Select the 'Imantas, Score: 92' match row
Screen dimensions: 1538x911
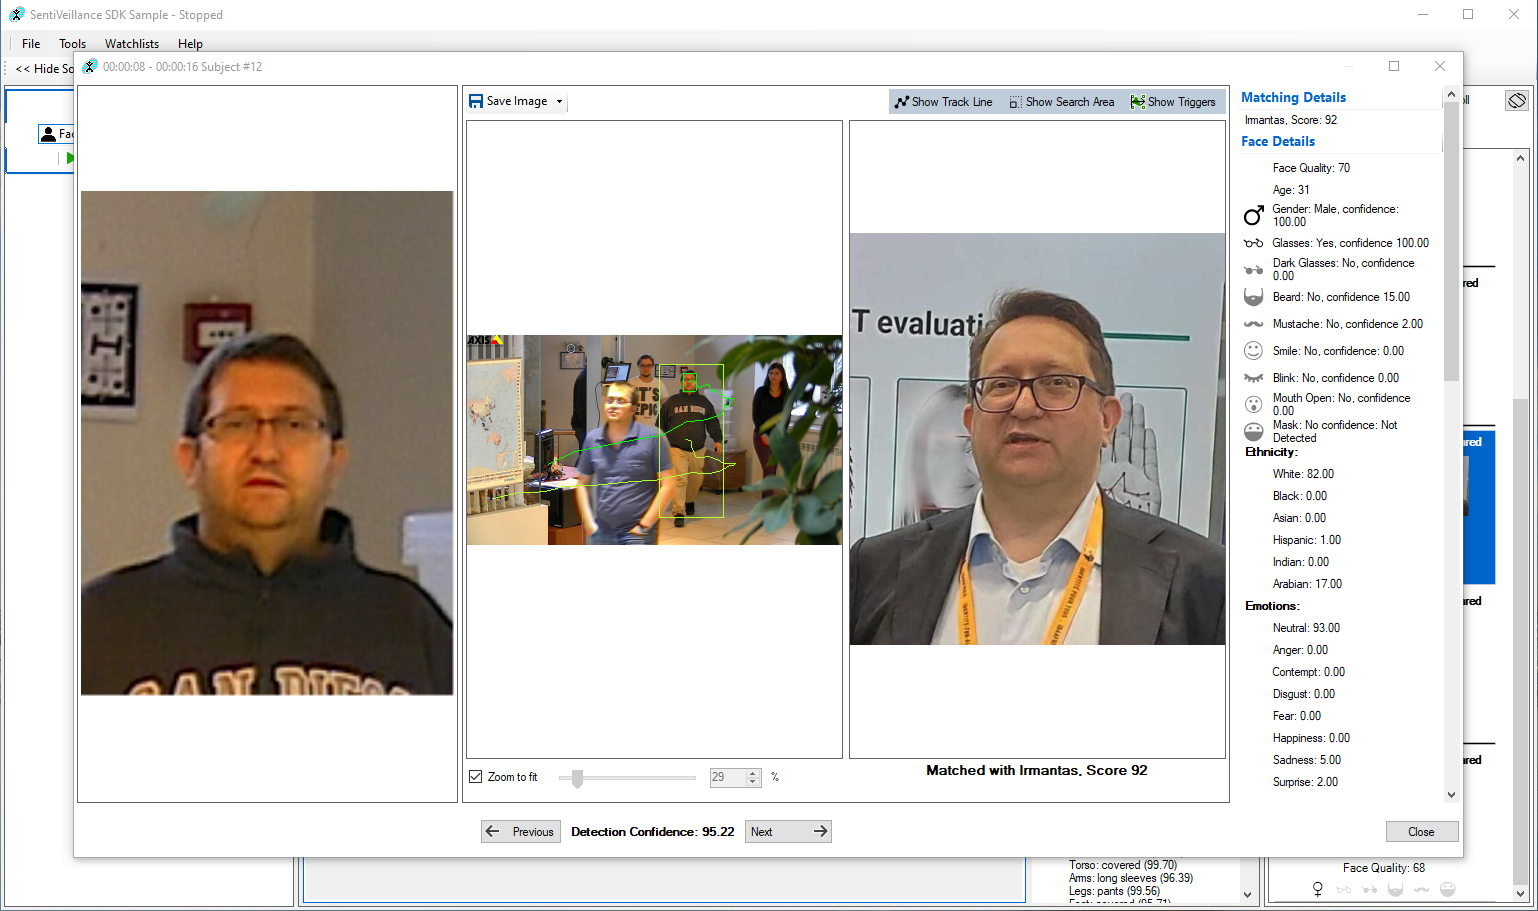[1291, 120]
